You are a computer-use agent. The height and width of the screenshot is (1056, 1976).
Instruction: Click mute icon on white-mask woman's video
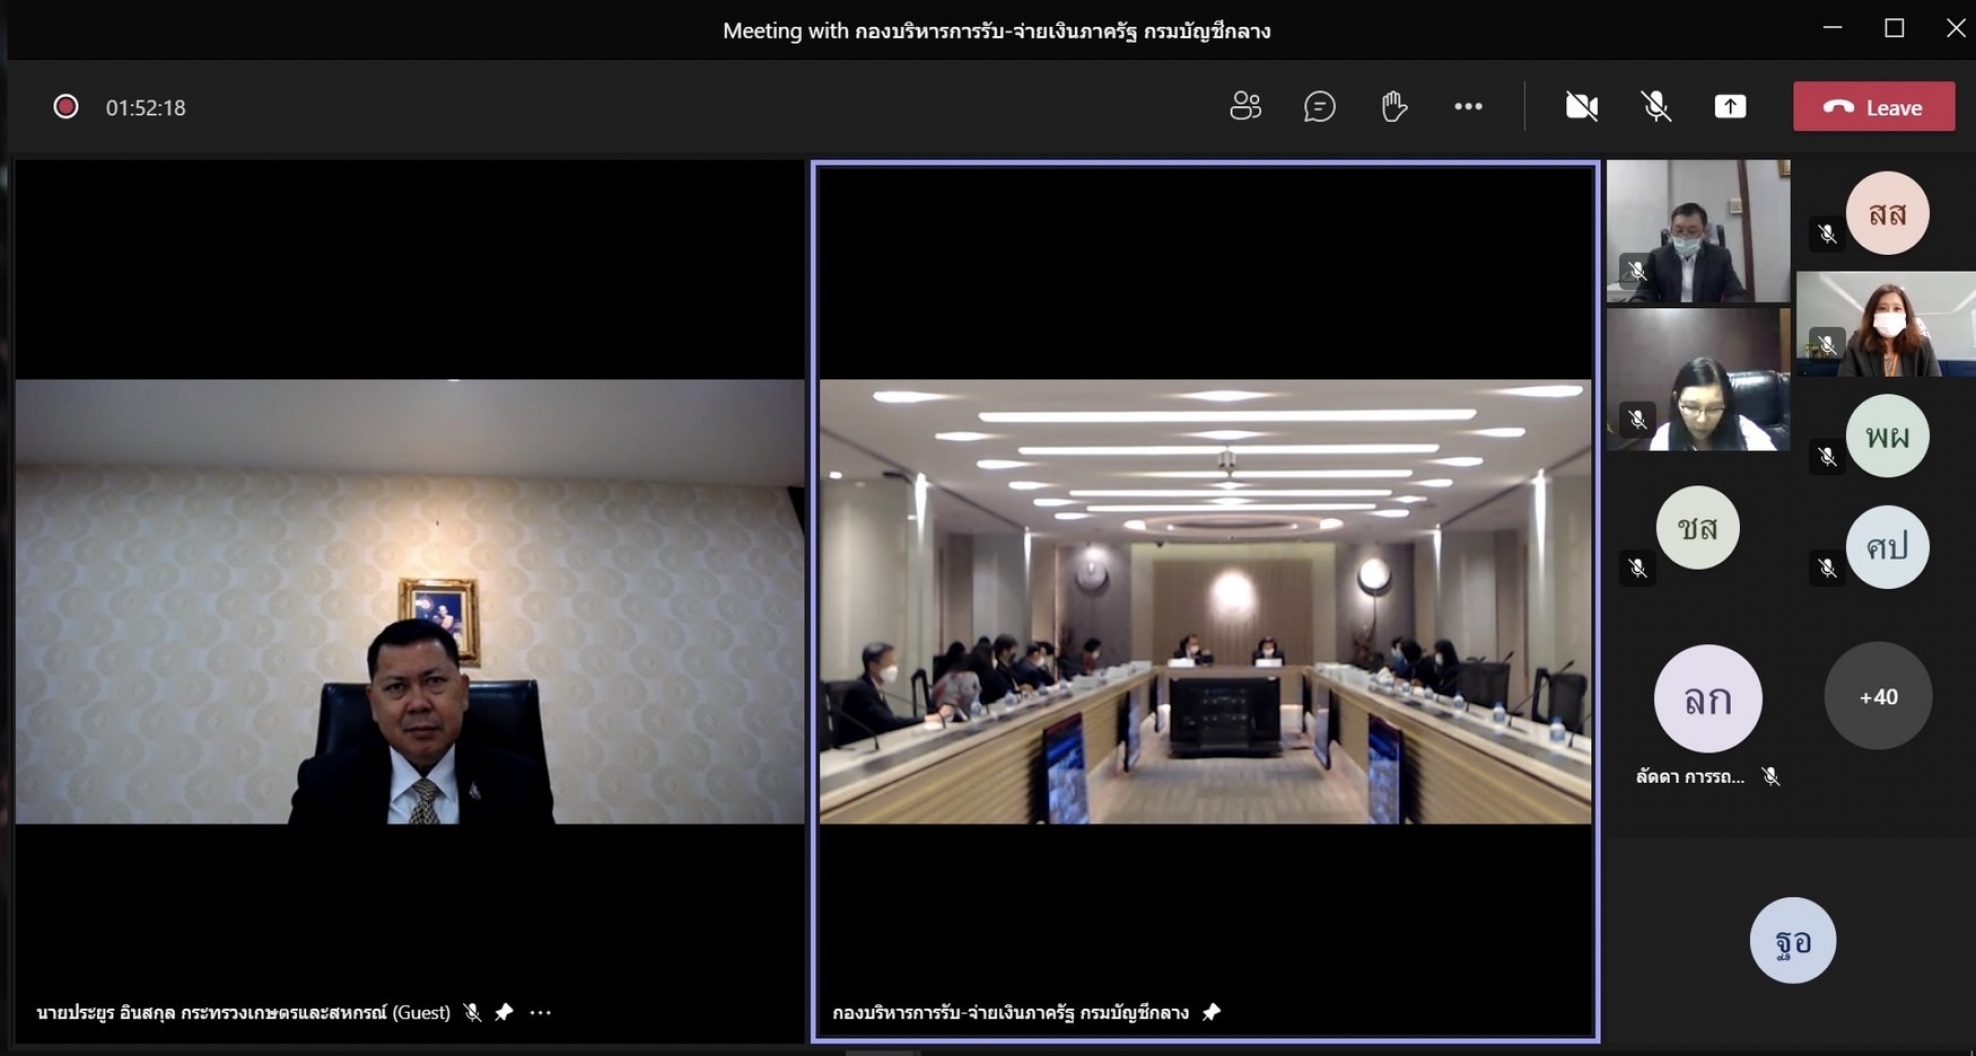click(1827, 345)
